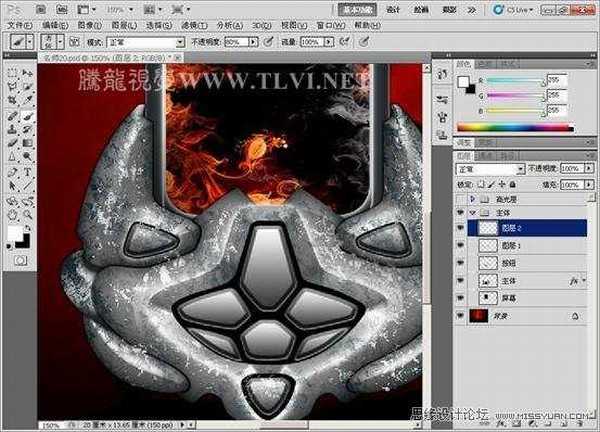Open layer fill slider arrow

[x=589, y=185]
